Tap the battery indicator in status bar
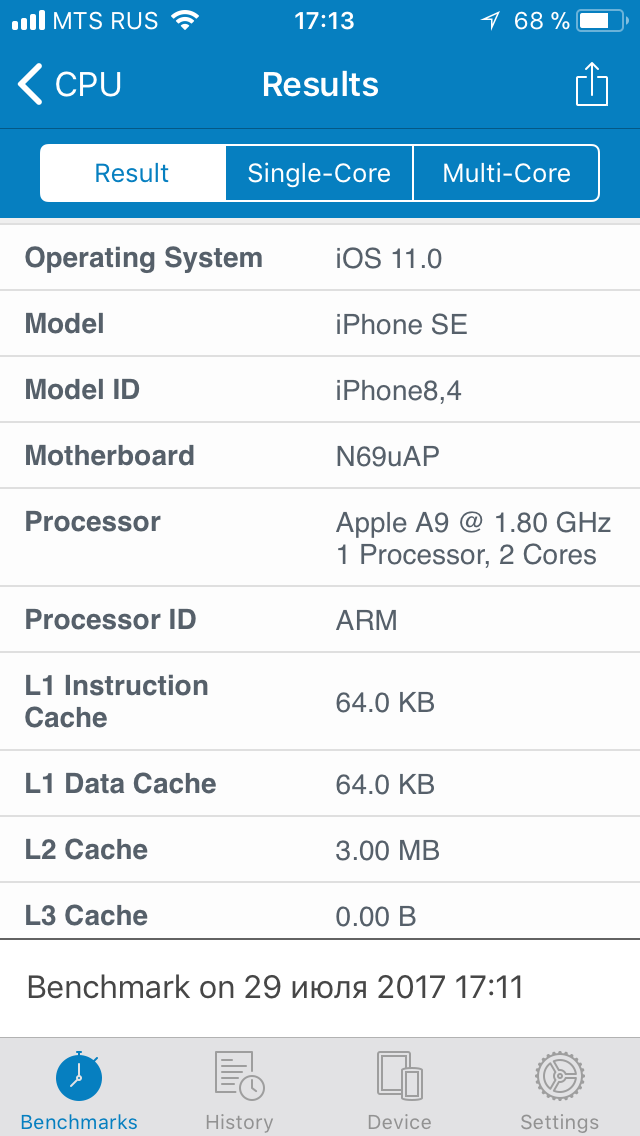640x1136 pixels. coord(602,21)
